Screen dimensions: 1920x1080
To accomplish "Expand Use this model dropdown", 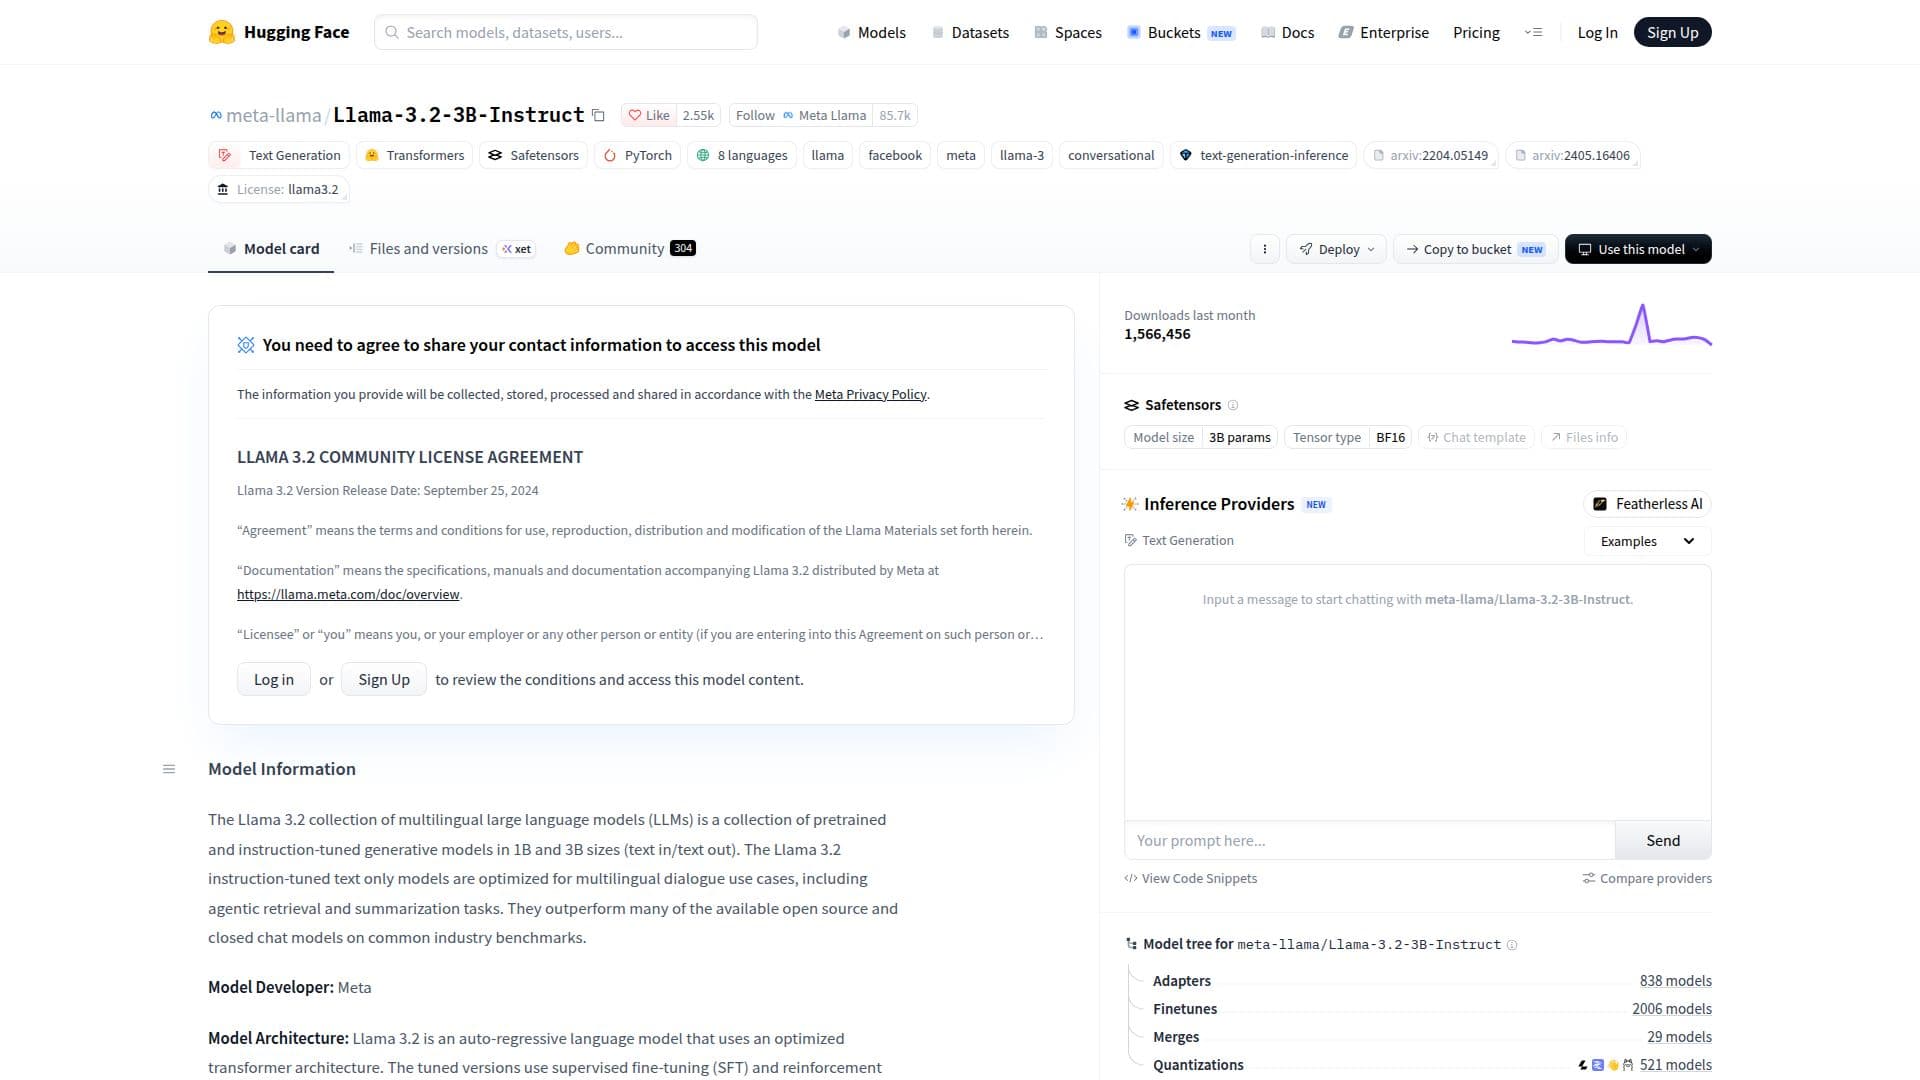I will [x=1638, y=249].
